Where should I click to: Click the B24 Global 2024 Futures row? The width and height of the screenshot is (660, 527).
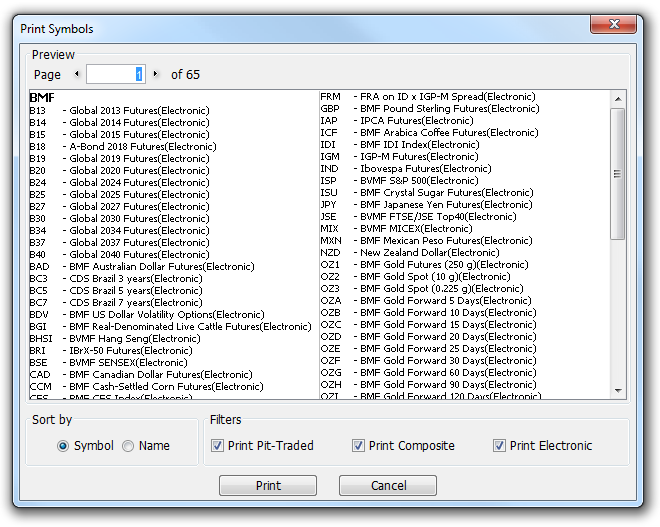(x=119, y=183)
